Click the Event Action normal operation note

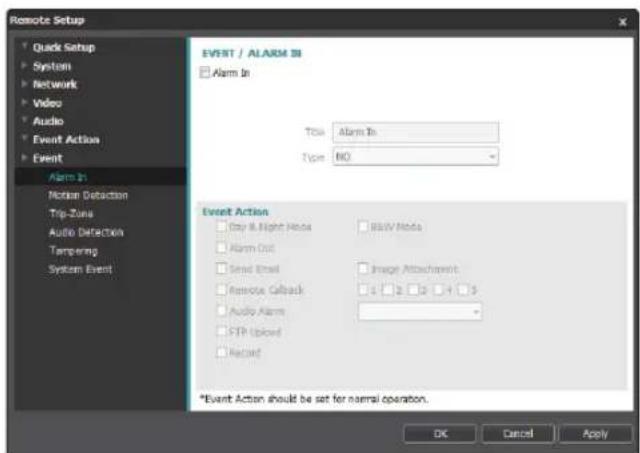[313, 399]
